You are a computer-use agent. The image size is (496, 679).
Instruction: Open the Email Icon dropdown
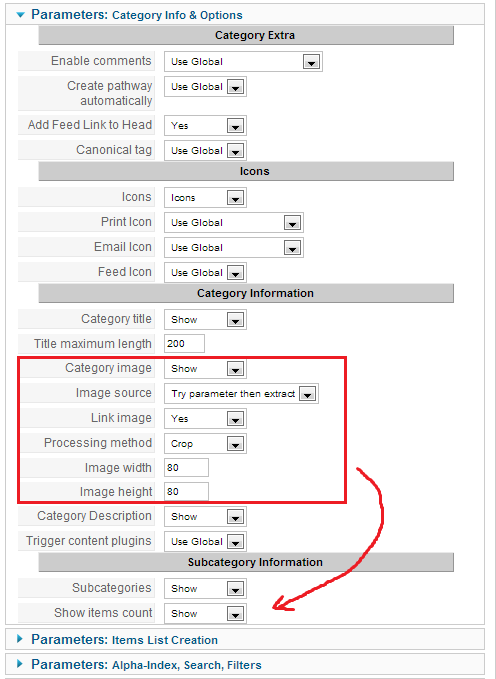234,248
